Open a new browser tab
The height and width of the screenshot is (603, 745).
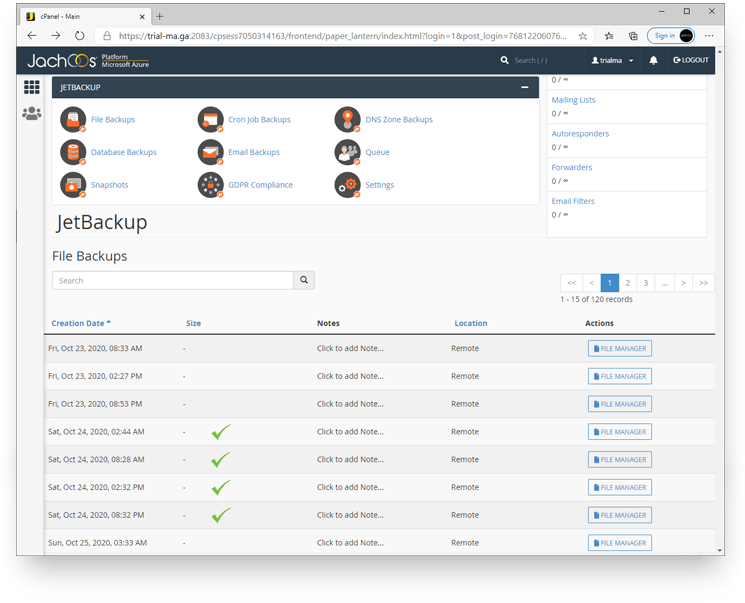pos(160,16)
